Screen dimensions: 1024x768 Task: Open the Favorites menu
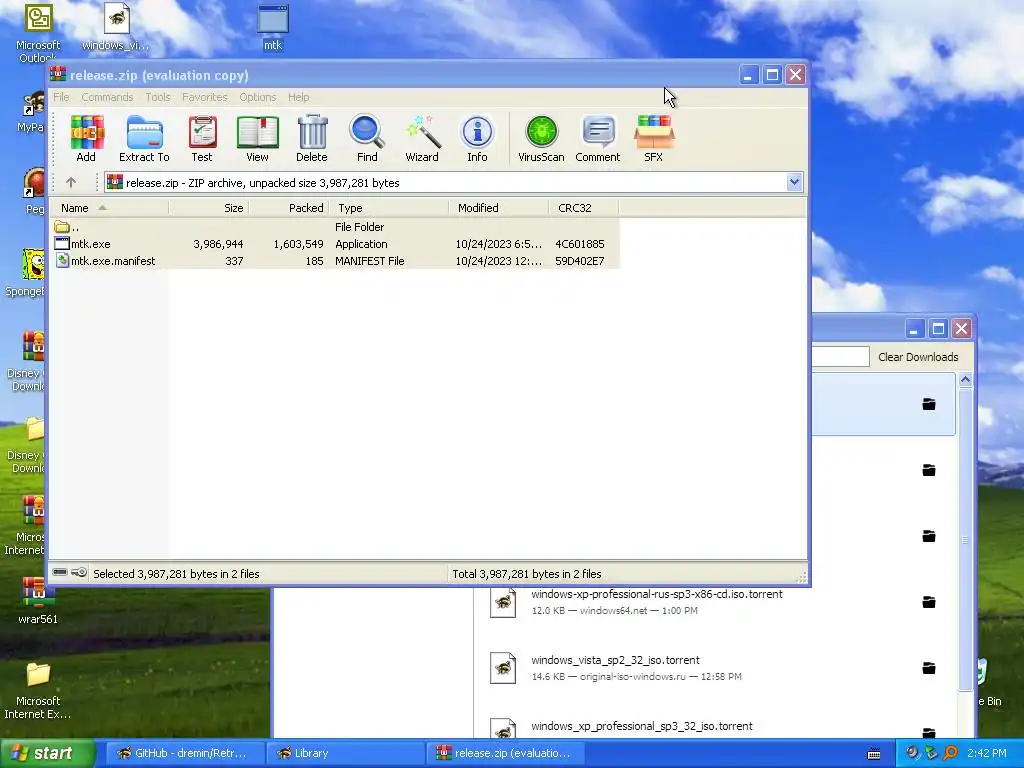(204, 97)
